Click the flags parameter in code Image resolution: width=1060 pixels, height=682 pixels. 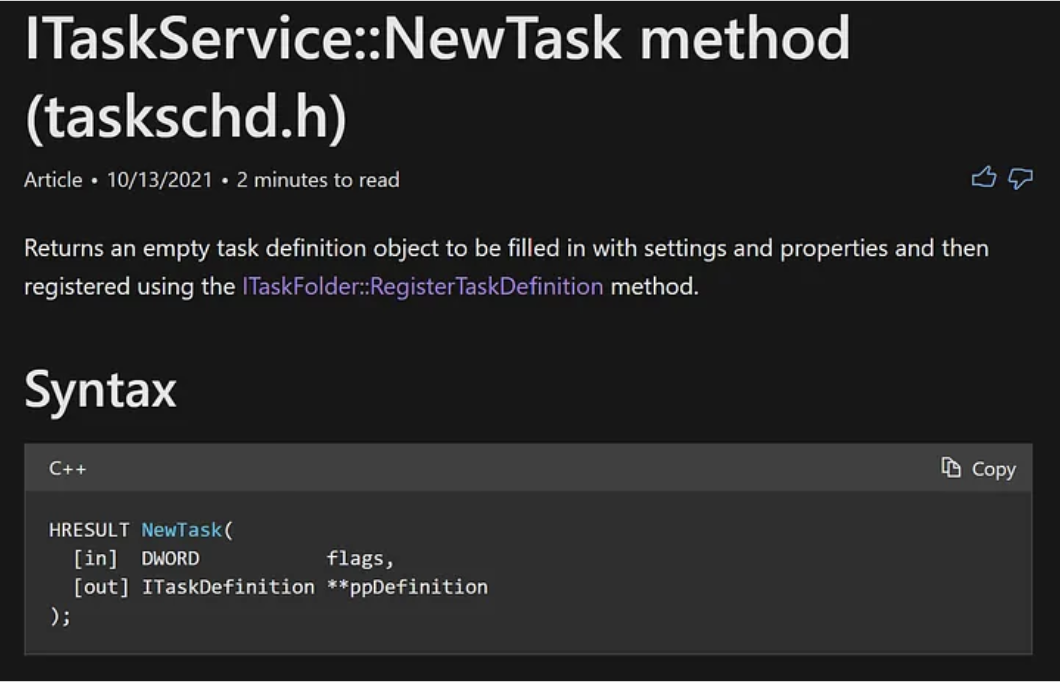coord(360,558)
